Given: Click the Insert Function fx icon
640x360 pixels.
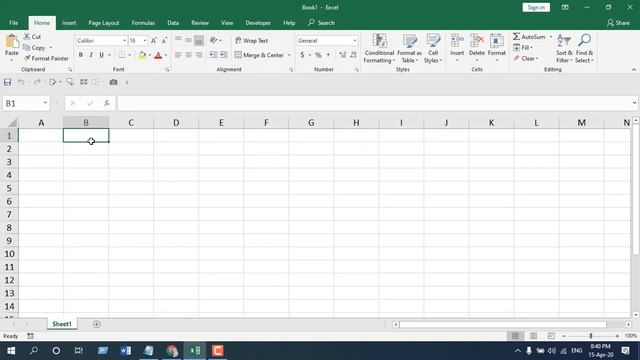Looking at the screenshot, I should (107, 104).
